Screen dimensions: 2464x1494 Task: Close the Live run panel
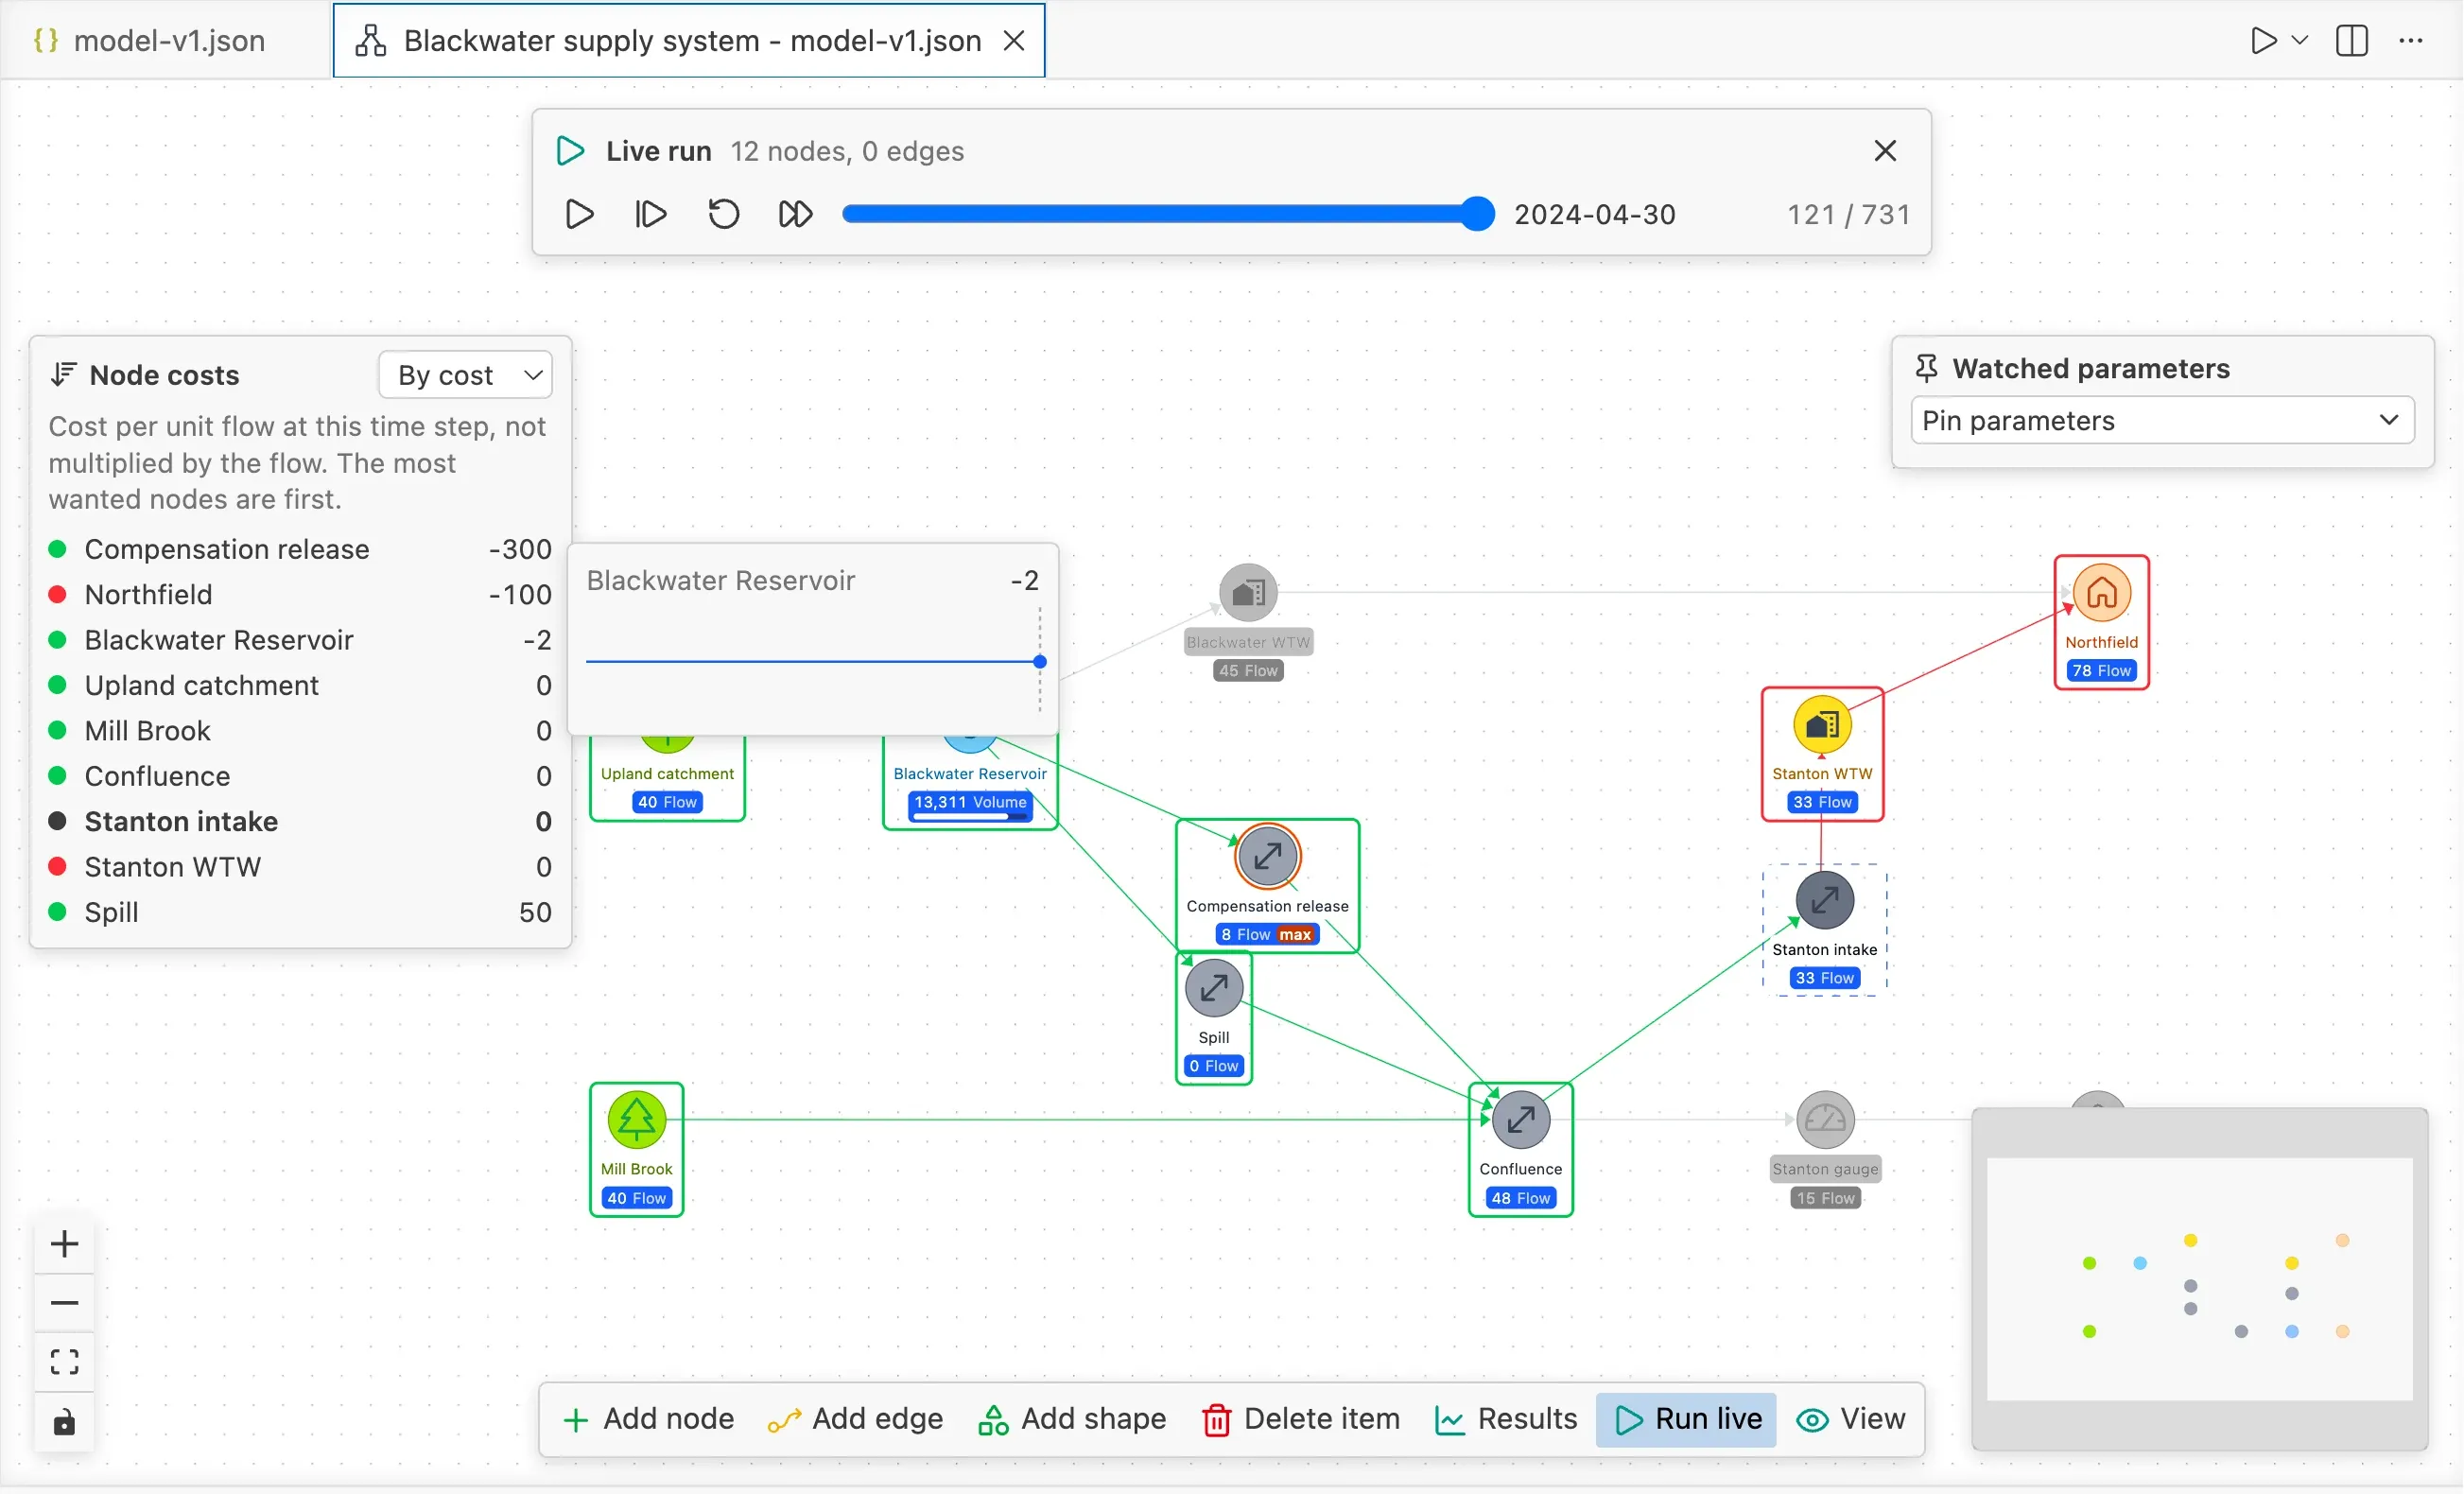point(1885,151)
